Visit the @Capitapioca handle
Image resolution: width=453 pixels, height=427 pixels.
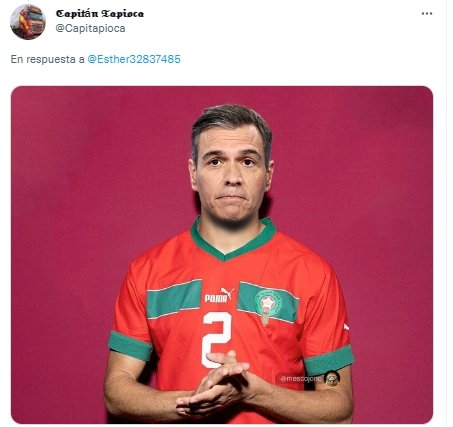(x=90, y=29)
